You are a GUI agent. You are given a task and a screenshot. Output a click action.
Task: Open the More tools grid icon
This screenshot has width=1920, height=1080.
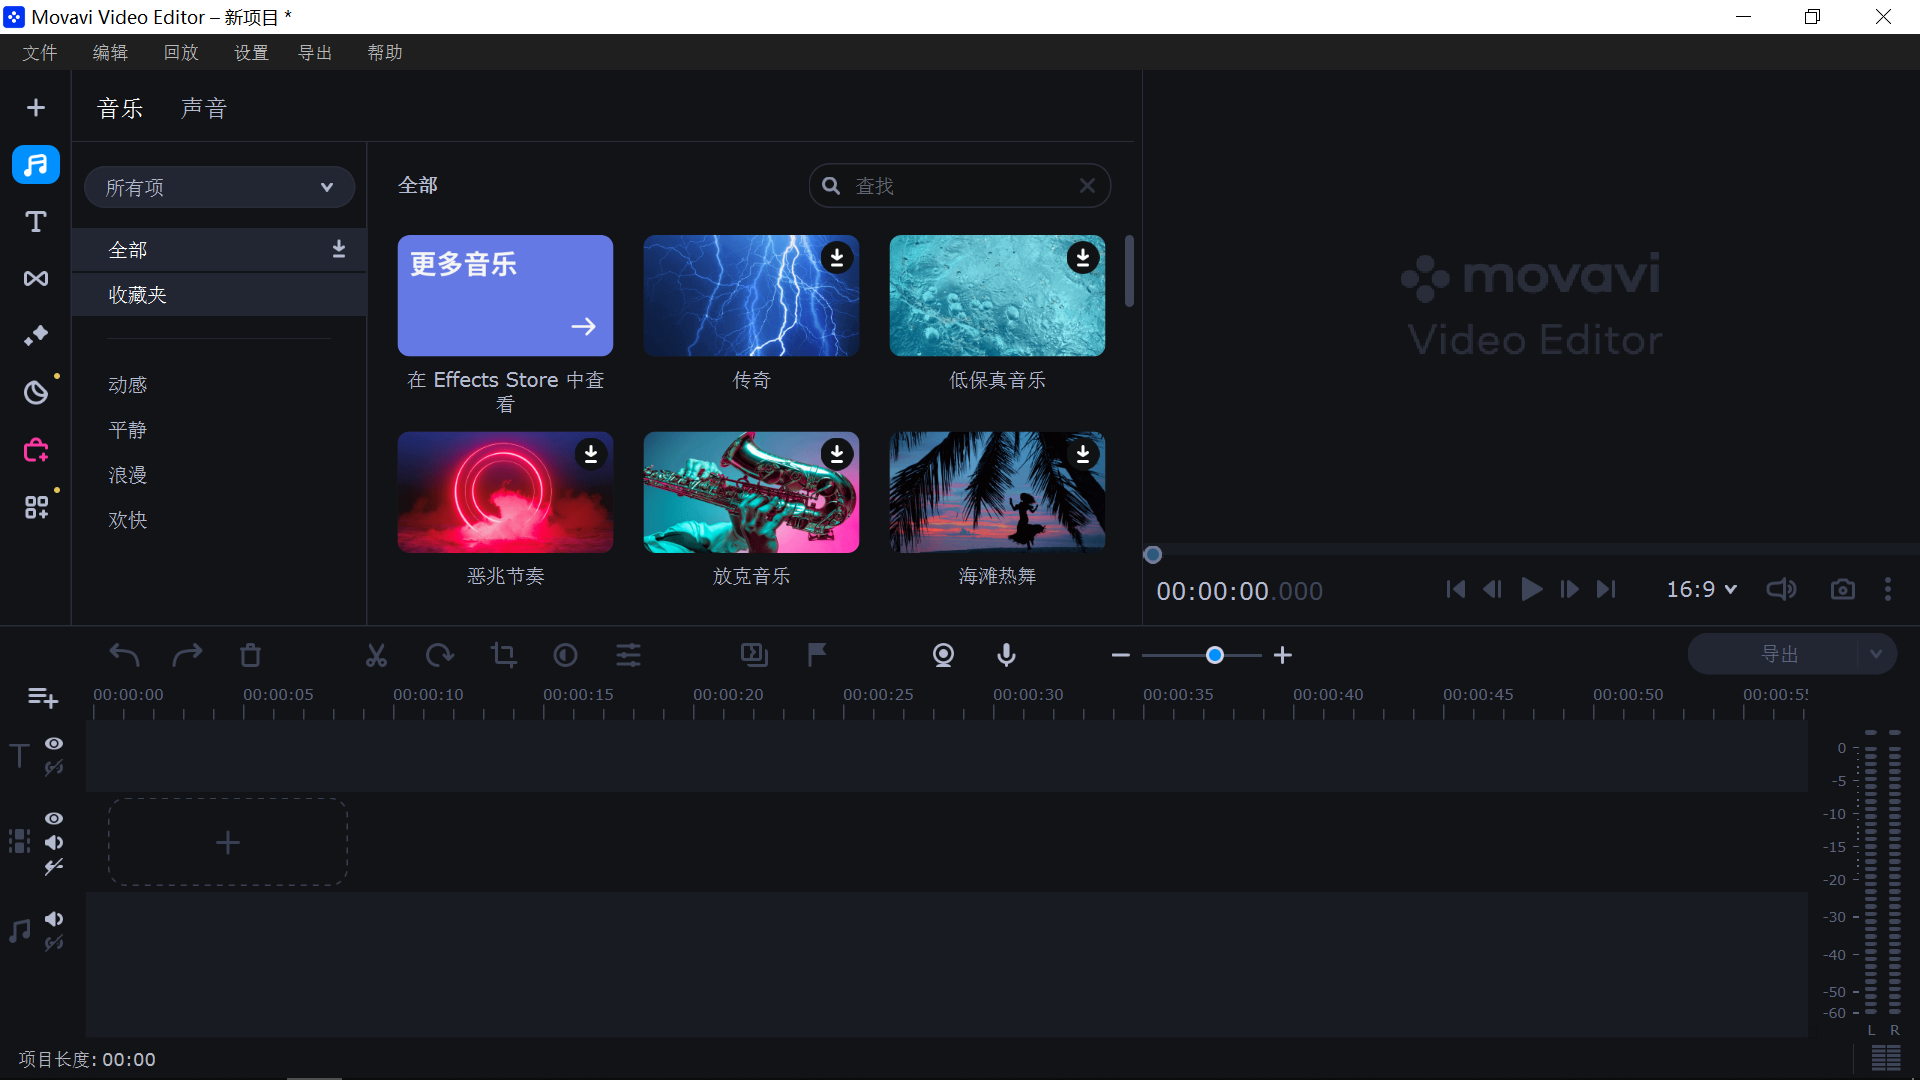click(36, 507)
